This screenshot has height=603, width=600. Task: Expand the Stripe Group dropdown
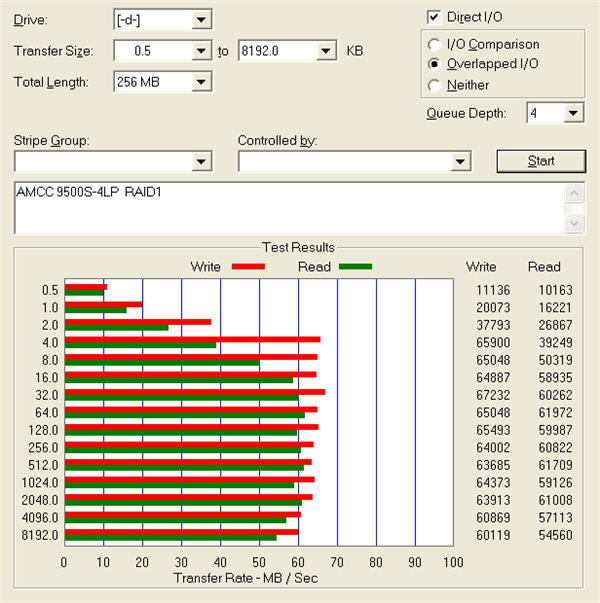pos(113,162)
